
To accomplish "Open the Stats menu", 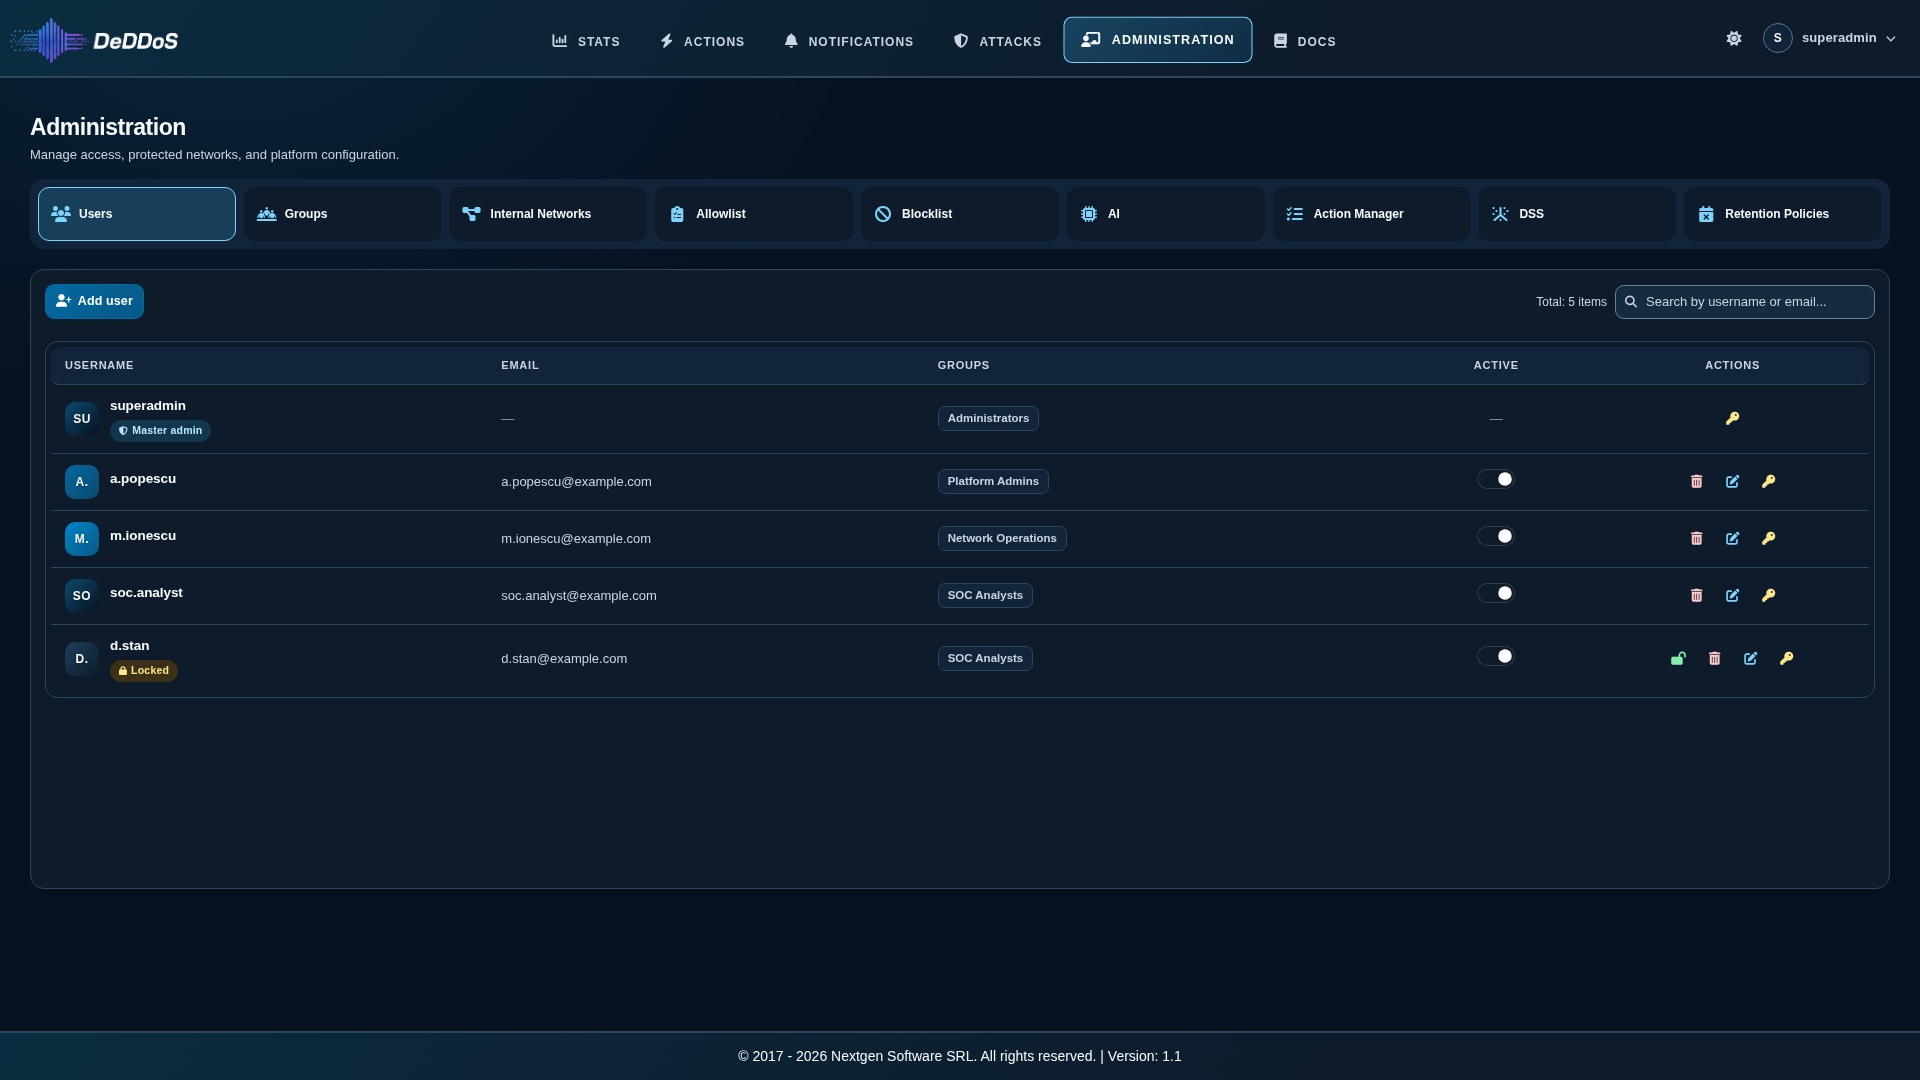I will coord(586,42).
